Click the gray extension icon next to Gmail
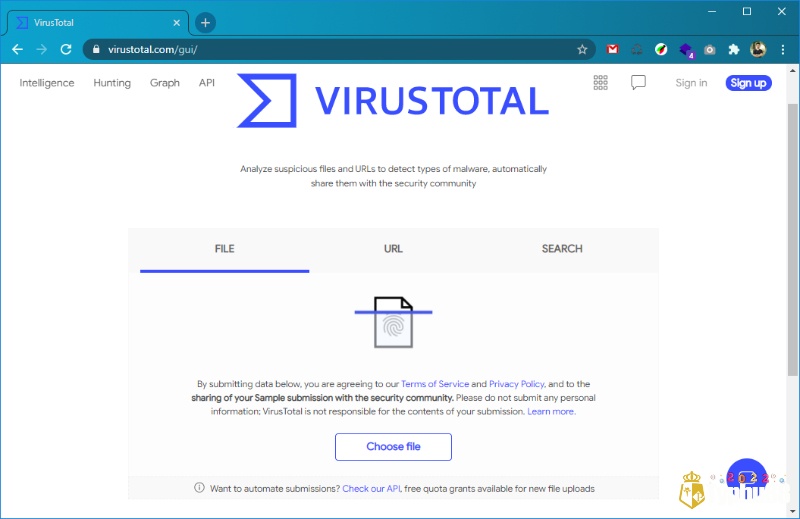 (637, 50)
